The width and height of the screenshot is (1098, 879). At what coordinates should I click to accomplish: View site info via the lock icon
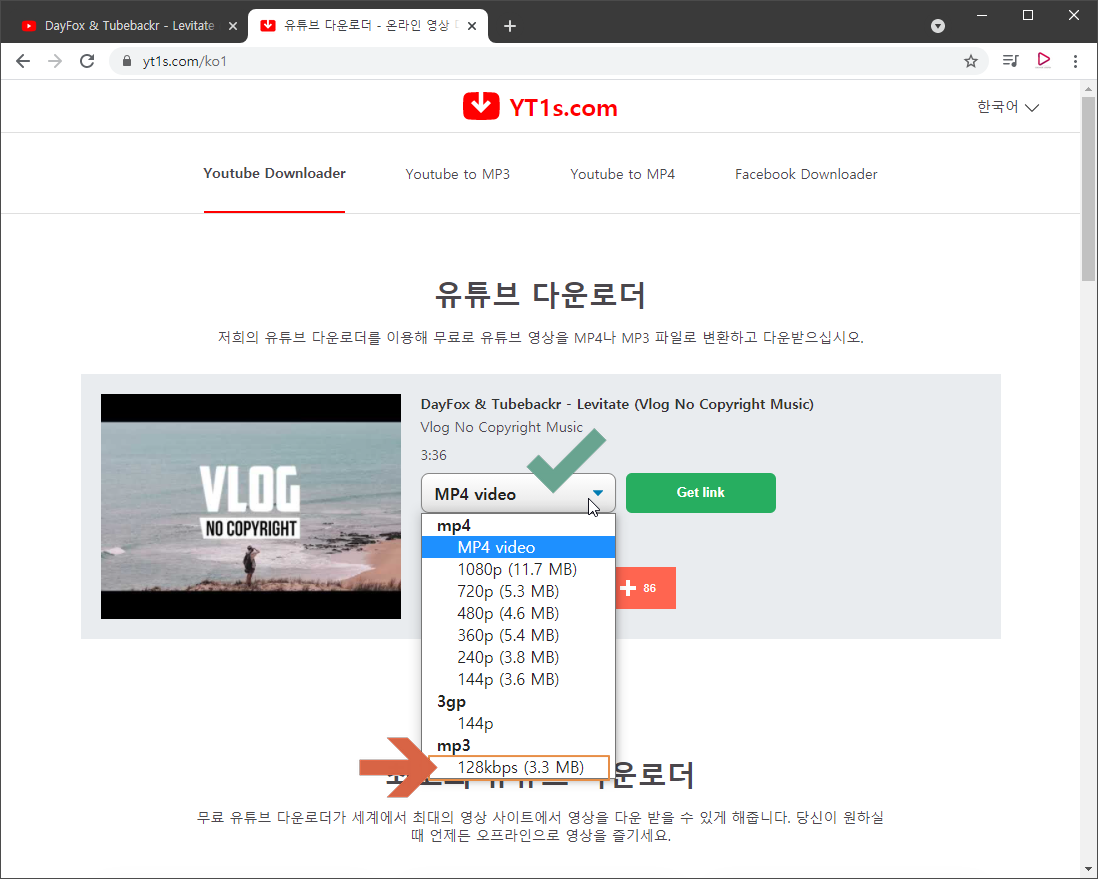click(127, 61)
